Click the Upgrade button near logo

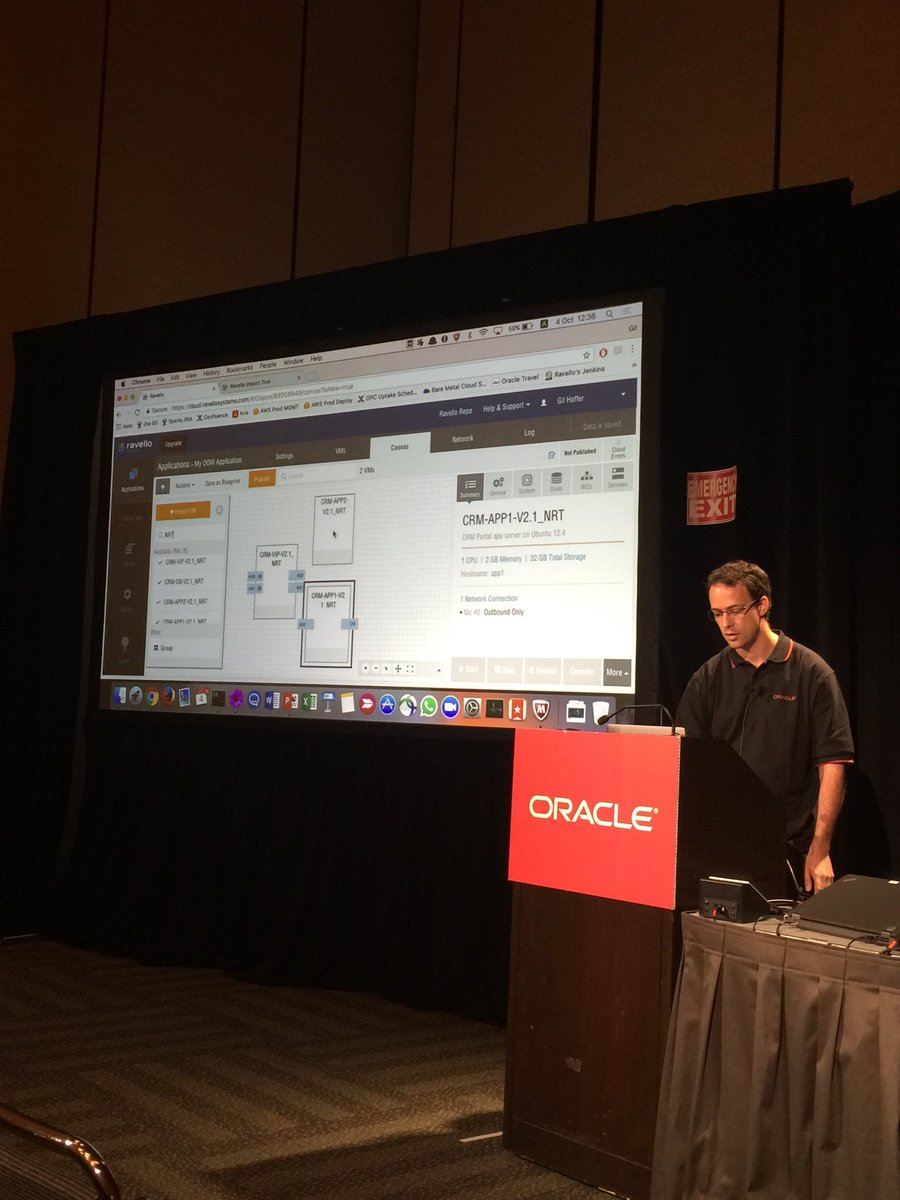[x=173, y=443]
